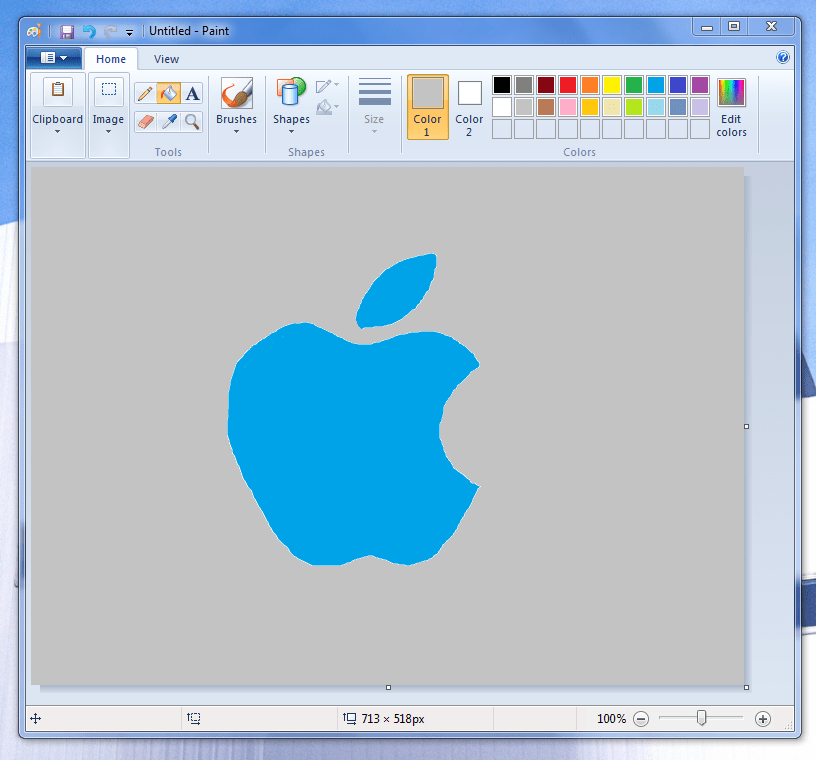This screenshot has height=760, width=816.
Task: Open the Paint help icon
Action: pyautogui.click(x=782, y=57)
